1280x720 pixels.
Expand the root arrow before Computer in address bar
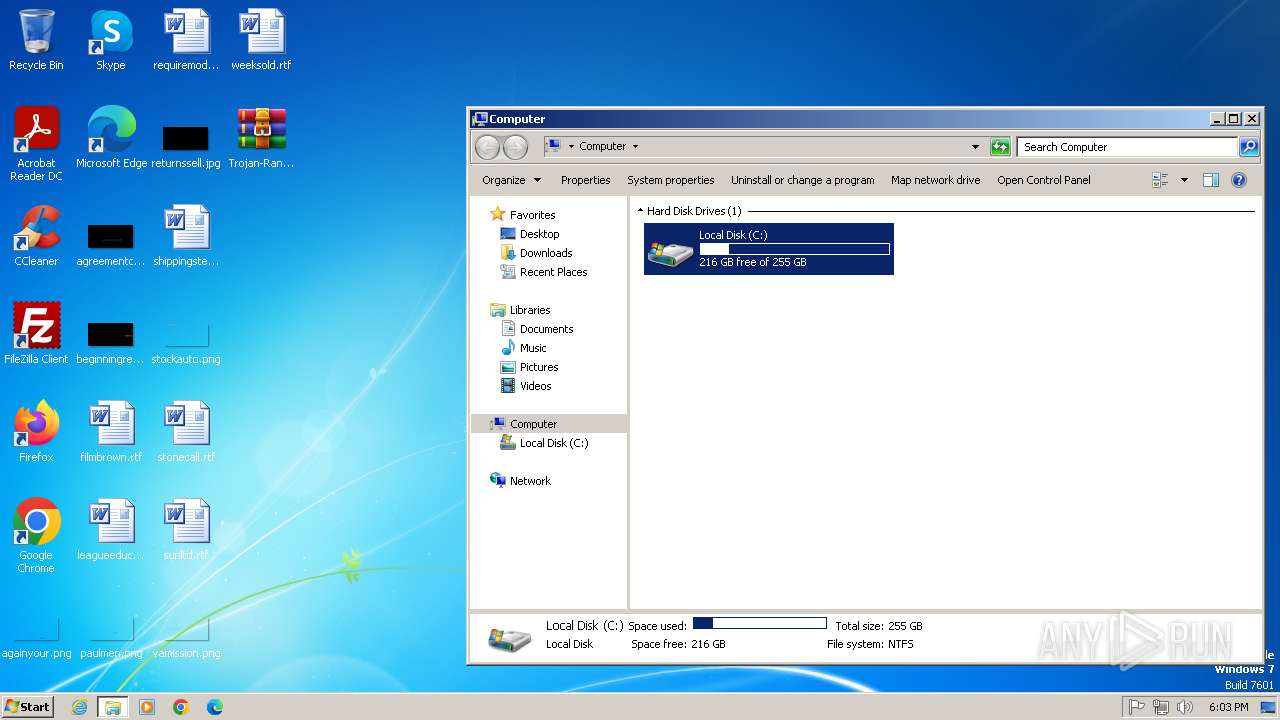tap(571, 147)
